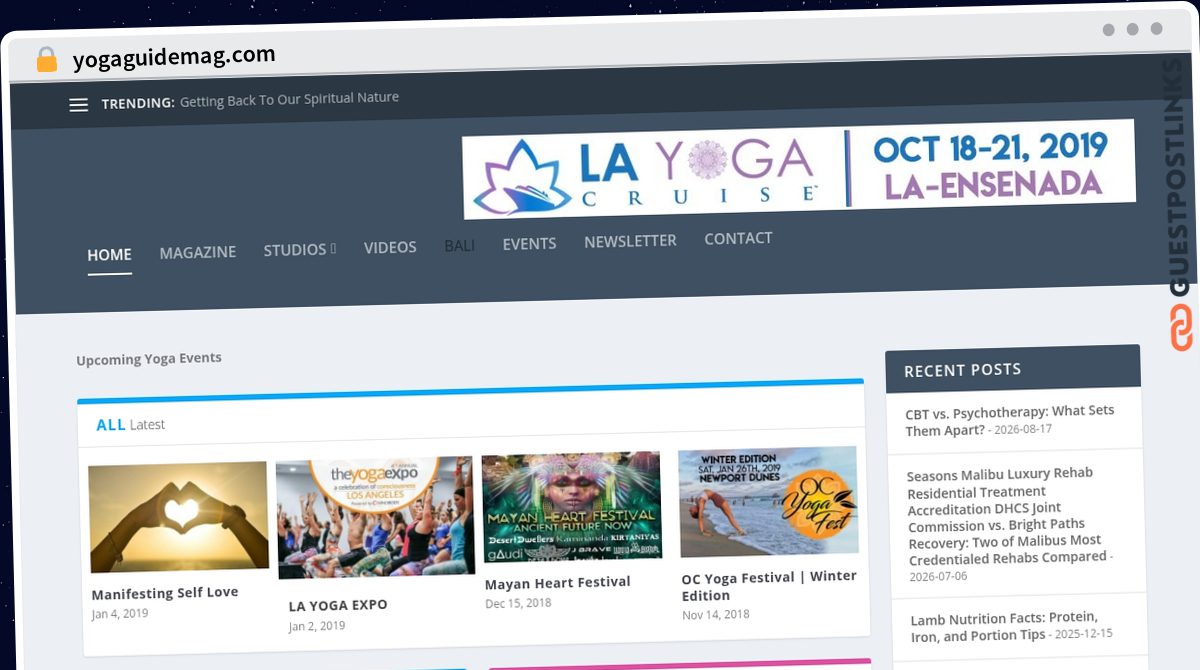Image resolution: width=1200 pixels, height=670 pixels.
Task: Open the Events menu item
Action: pyautogui.click(x=529, y=243)
